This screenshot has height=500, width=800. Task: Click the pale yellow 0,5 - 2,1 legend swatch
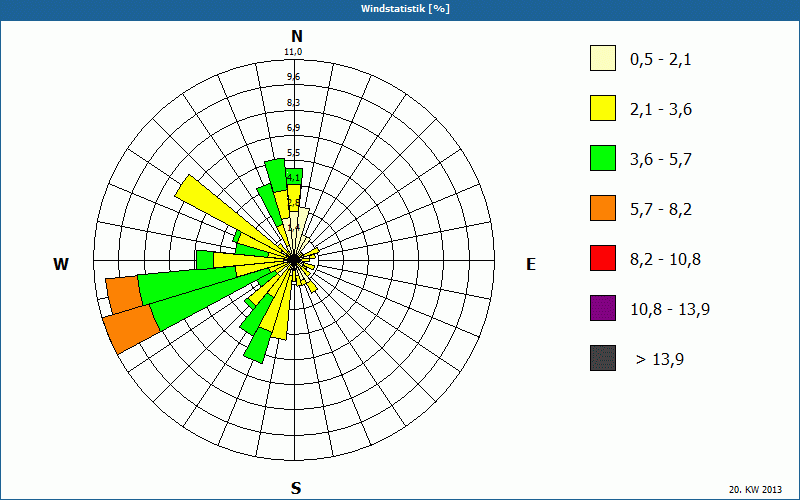[603, 58]
